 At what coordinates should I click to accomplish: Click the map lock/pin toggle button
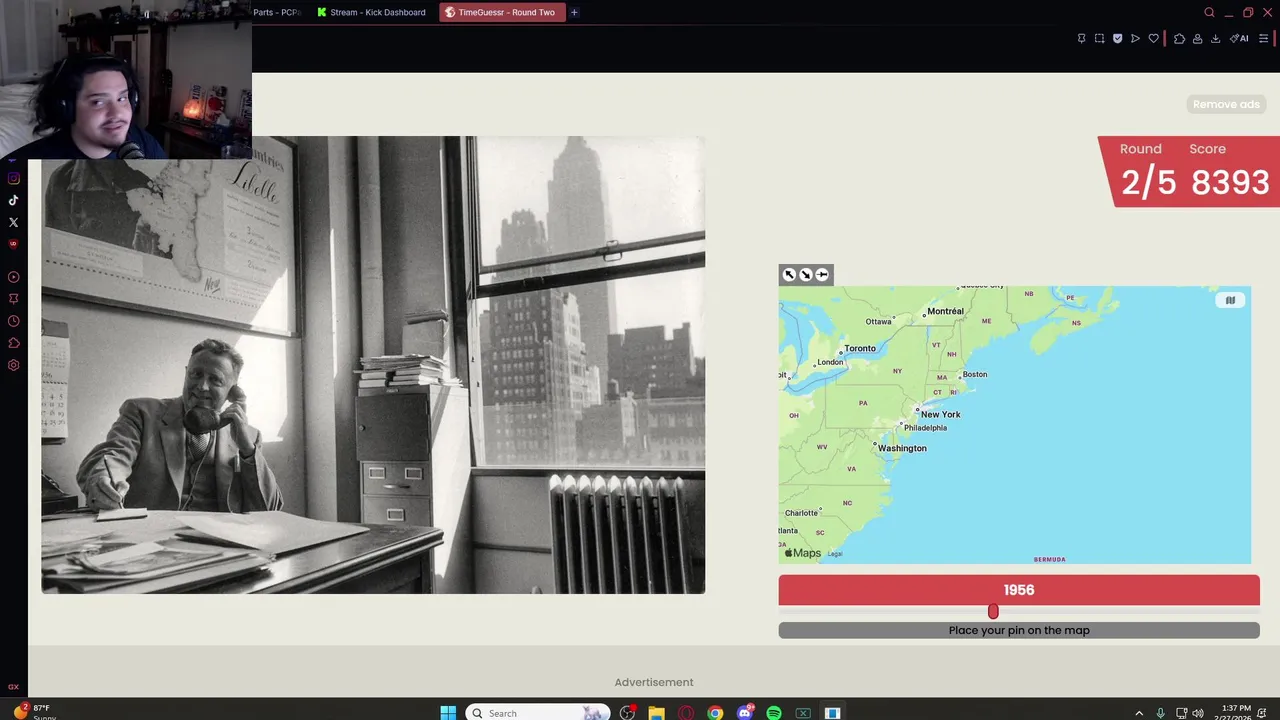[x=822, y=274]
